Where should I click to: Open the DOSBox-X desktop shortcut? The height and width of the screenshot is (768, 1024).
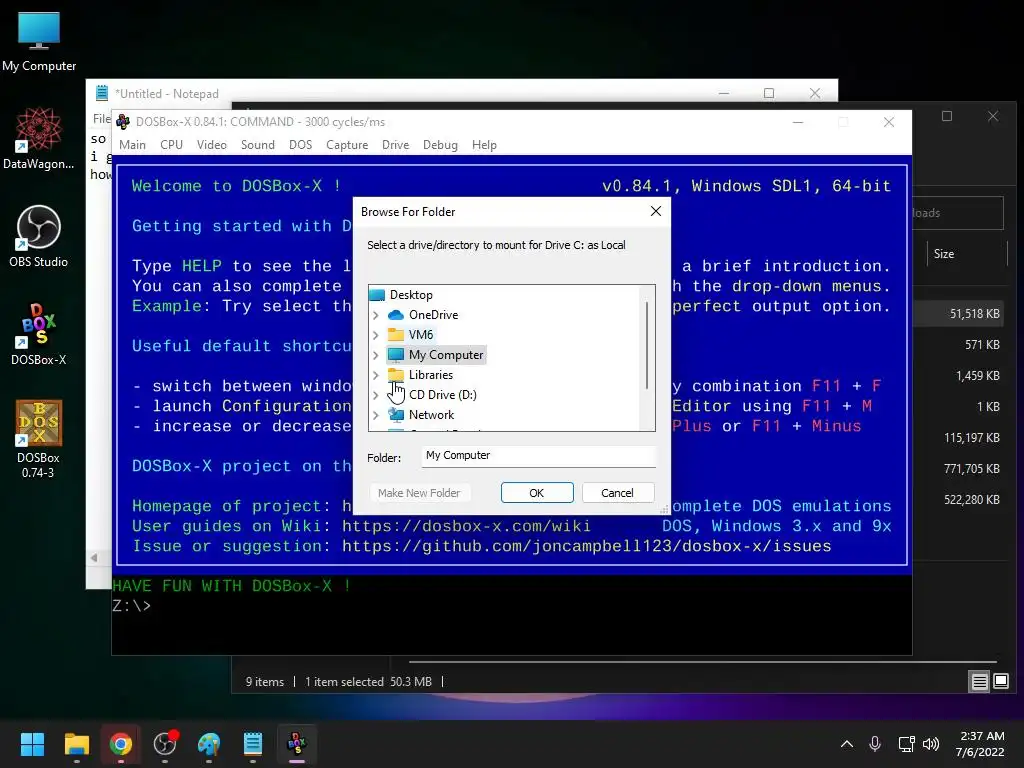click(x=39, y=334)
